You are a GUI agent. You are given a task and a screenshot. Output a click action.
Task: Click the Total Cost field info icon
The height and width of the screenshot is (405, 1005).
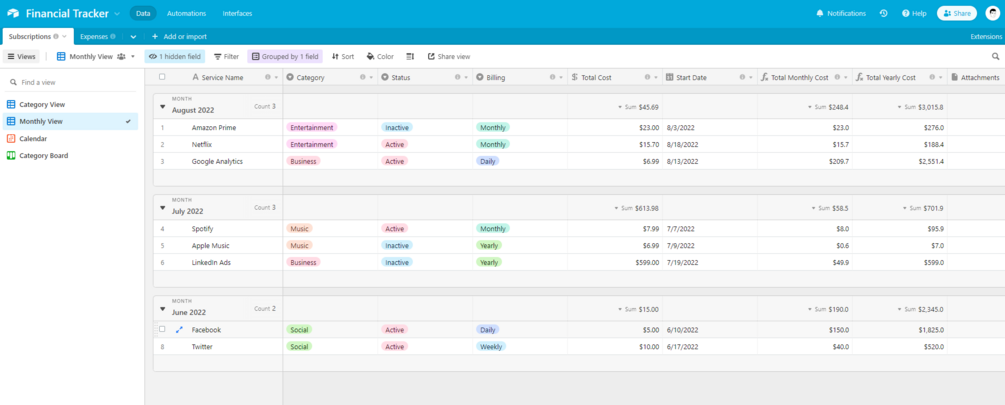(x=648, y=78)
